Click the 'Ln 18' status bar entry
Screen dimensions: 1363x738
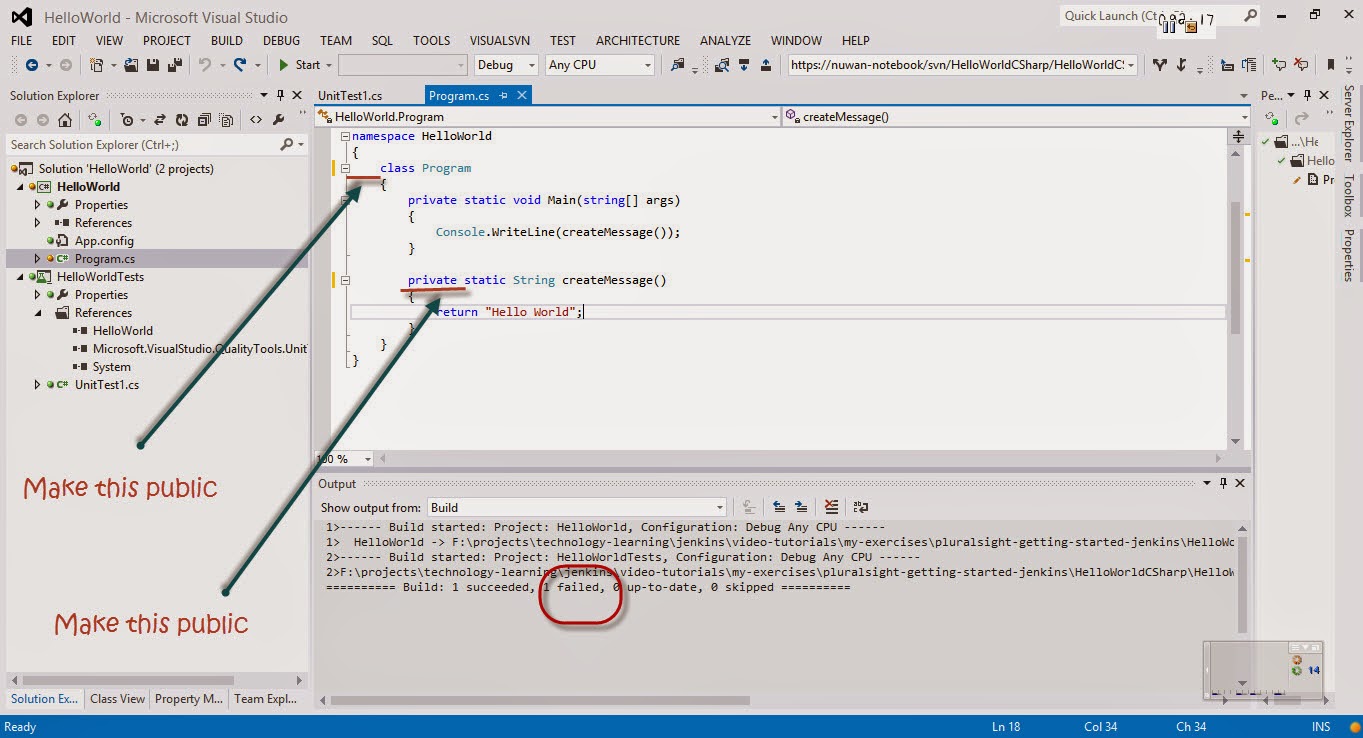click(1007, 727)
